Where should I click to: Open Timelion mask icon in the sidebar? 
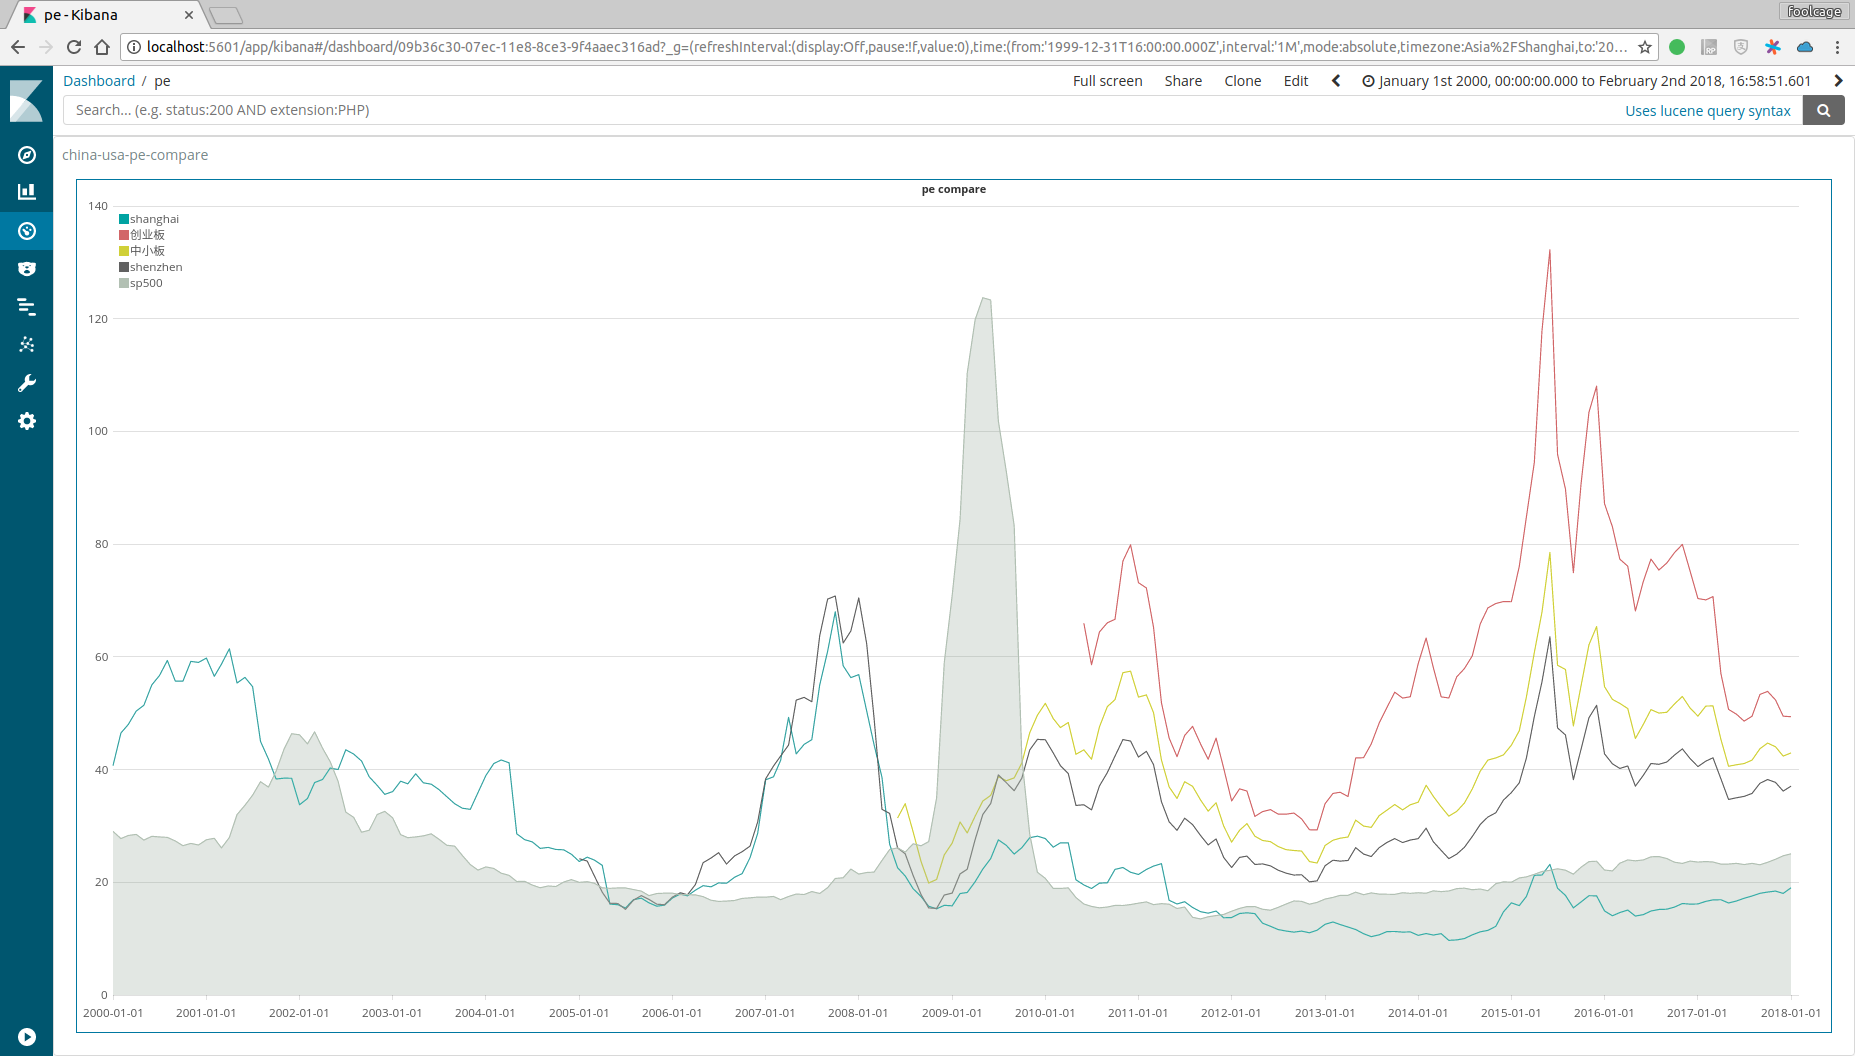27,269
